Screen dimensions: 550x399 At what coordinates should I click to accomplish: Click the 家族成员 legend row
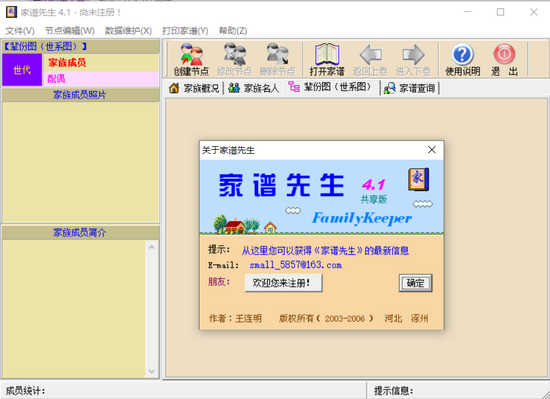[x=101, y=63]
